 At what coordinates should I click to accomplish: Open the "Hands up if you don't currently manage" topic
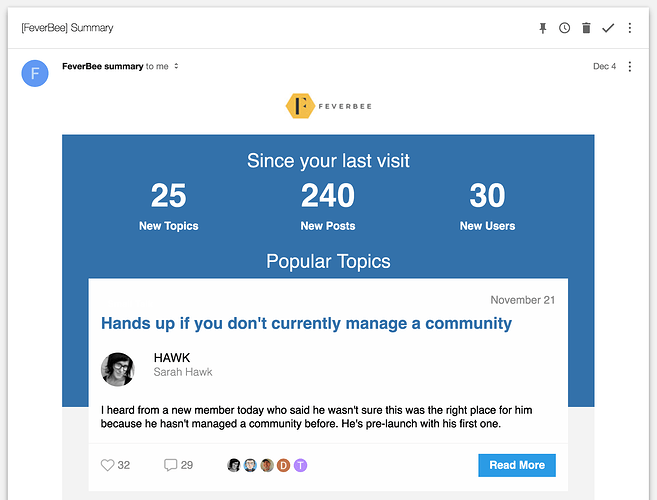pyautogui.click(x=306, y=324)
